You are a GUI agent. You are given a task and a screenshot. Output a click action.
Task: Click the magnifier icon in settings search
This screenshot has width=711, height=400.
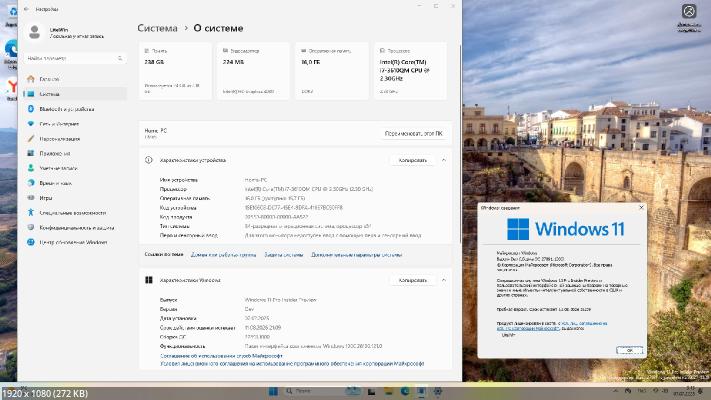coord(120,58)
